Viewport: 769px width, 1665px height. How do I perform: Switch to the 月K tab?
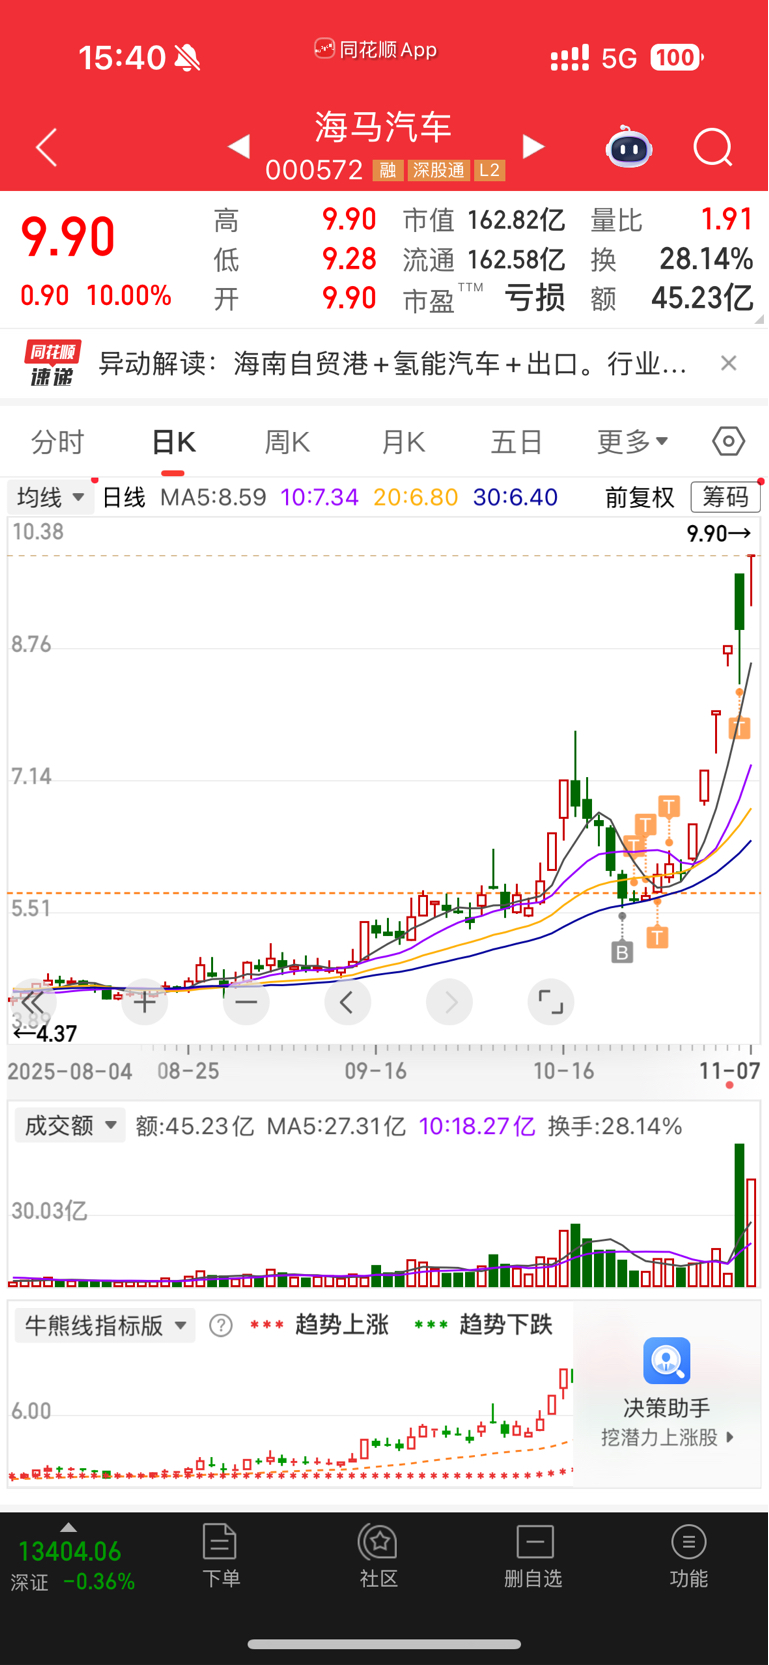tap(403, 442)
